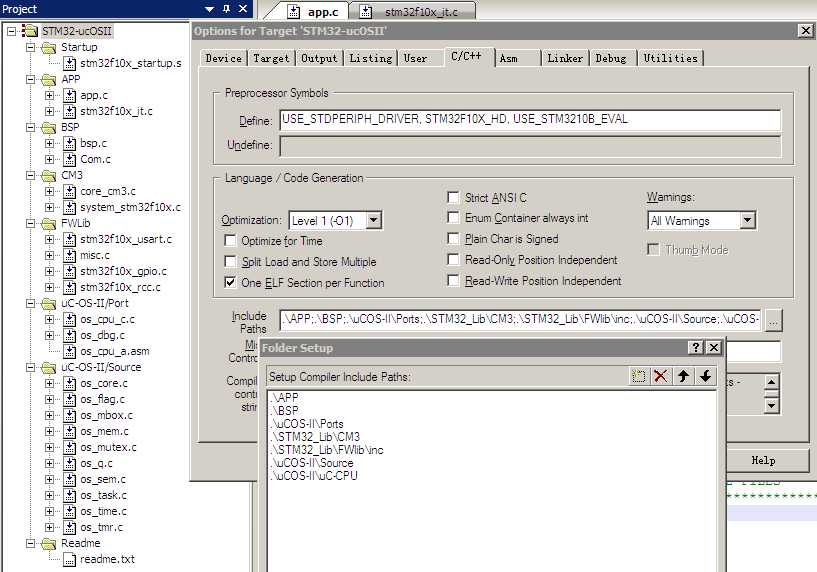The width and height of the screenshot is (817, 572).
Task: Switch to the Device tab
Action: point(224,58)
